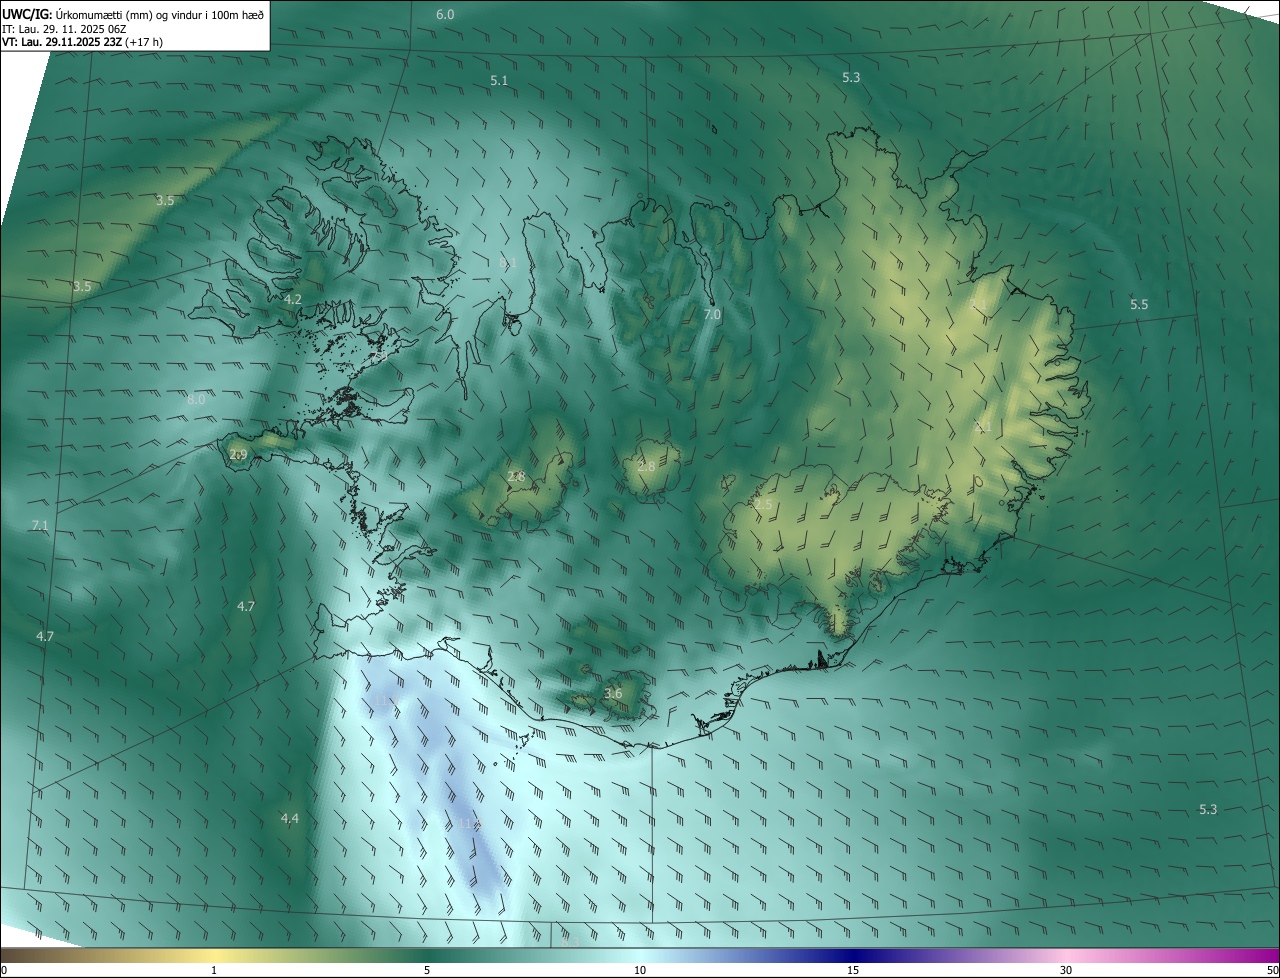The image size is (1280, 978).
Task: Select the scale tick label 1
Action: [x=214, y=970]
